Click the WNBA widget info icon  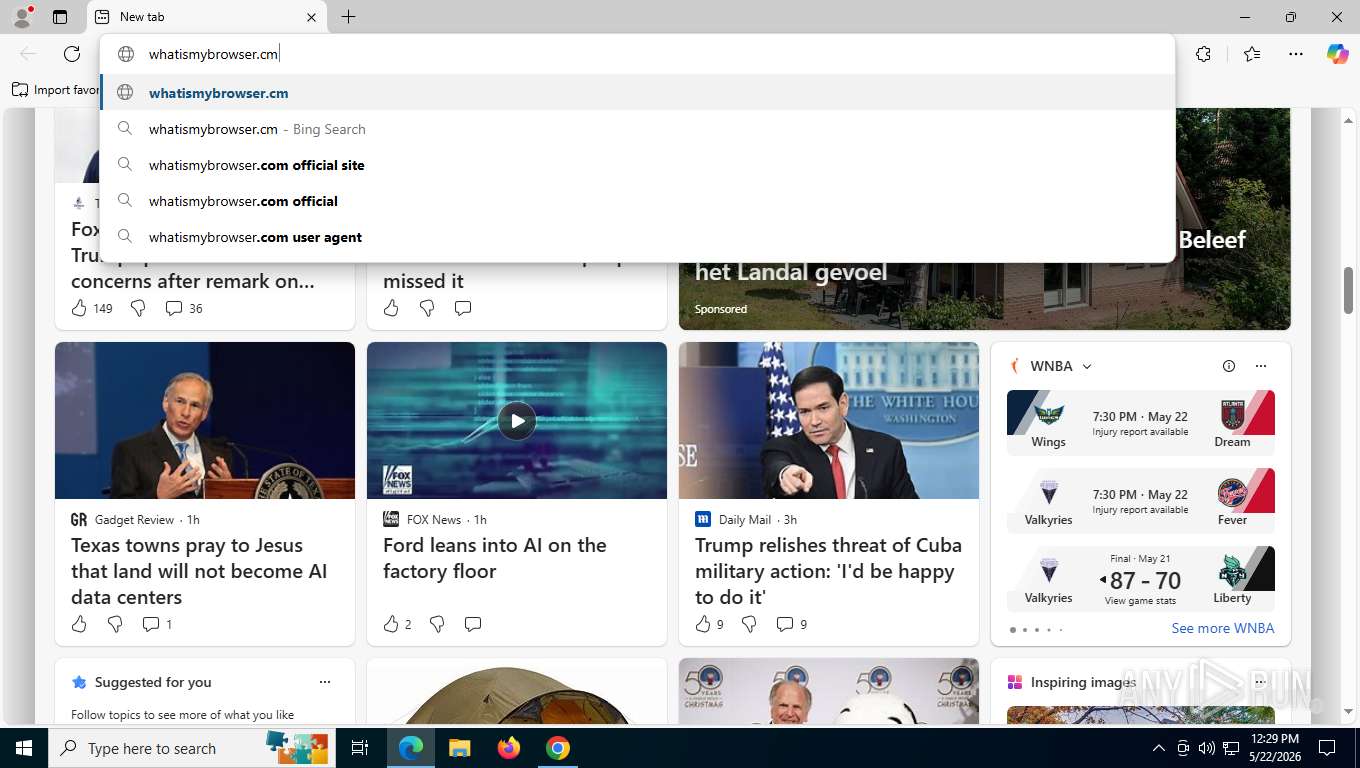pos(1229,366)
